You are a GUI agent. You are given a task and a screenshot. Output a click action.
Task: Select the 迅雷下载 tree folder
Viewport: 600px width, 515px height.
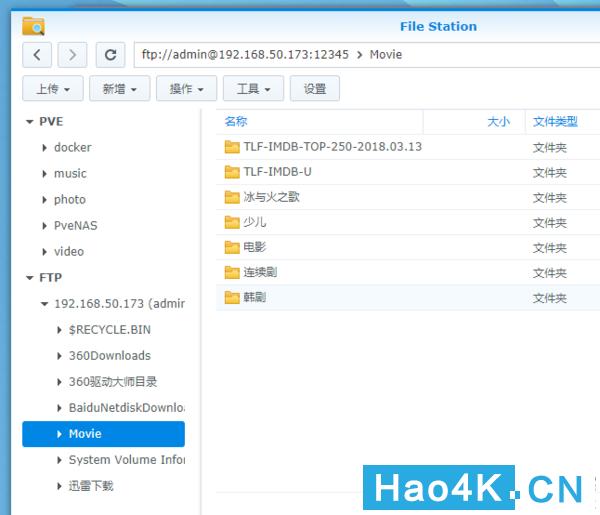91,486
